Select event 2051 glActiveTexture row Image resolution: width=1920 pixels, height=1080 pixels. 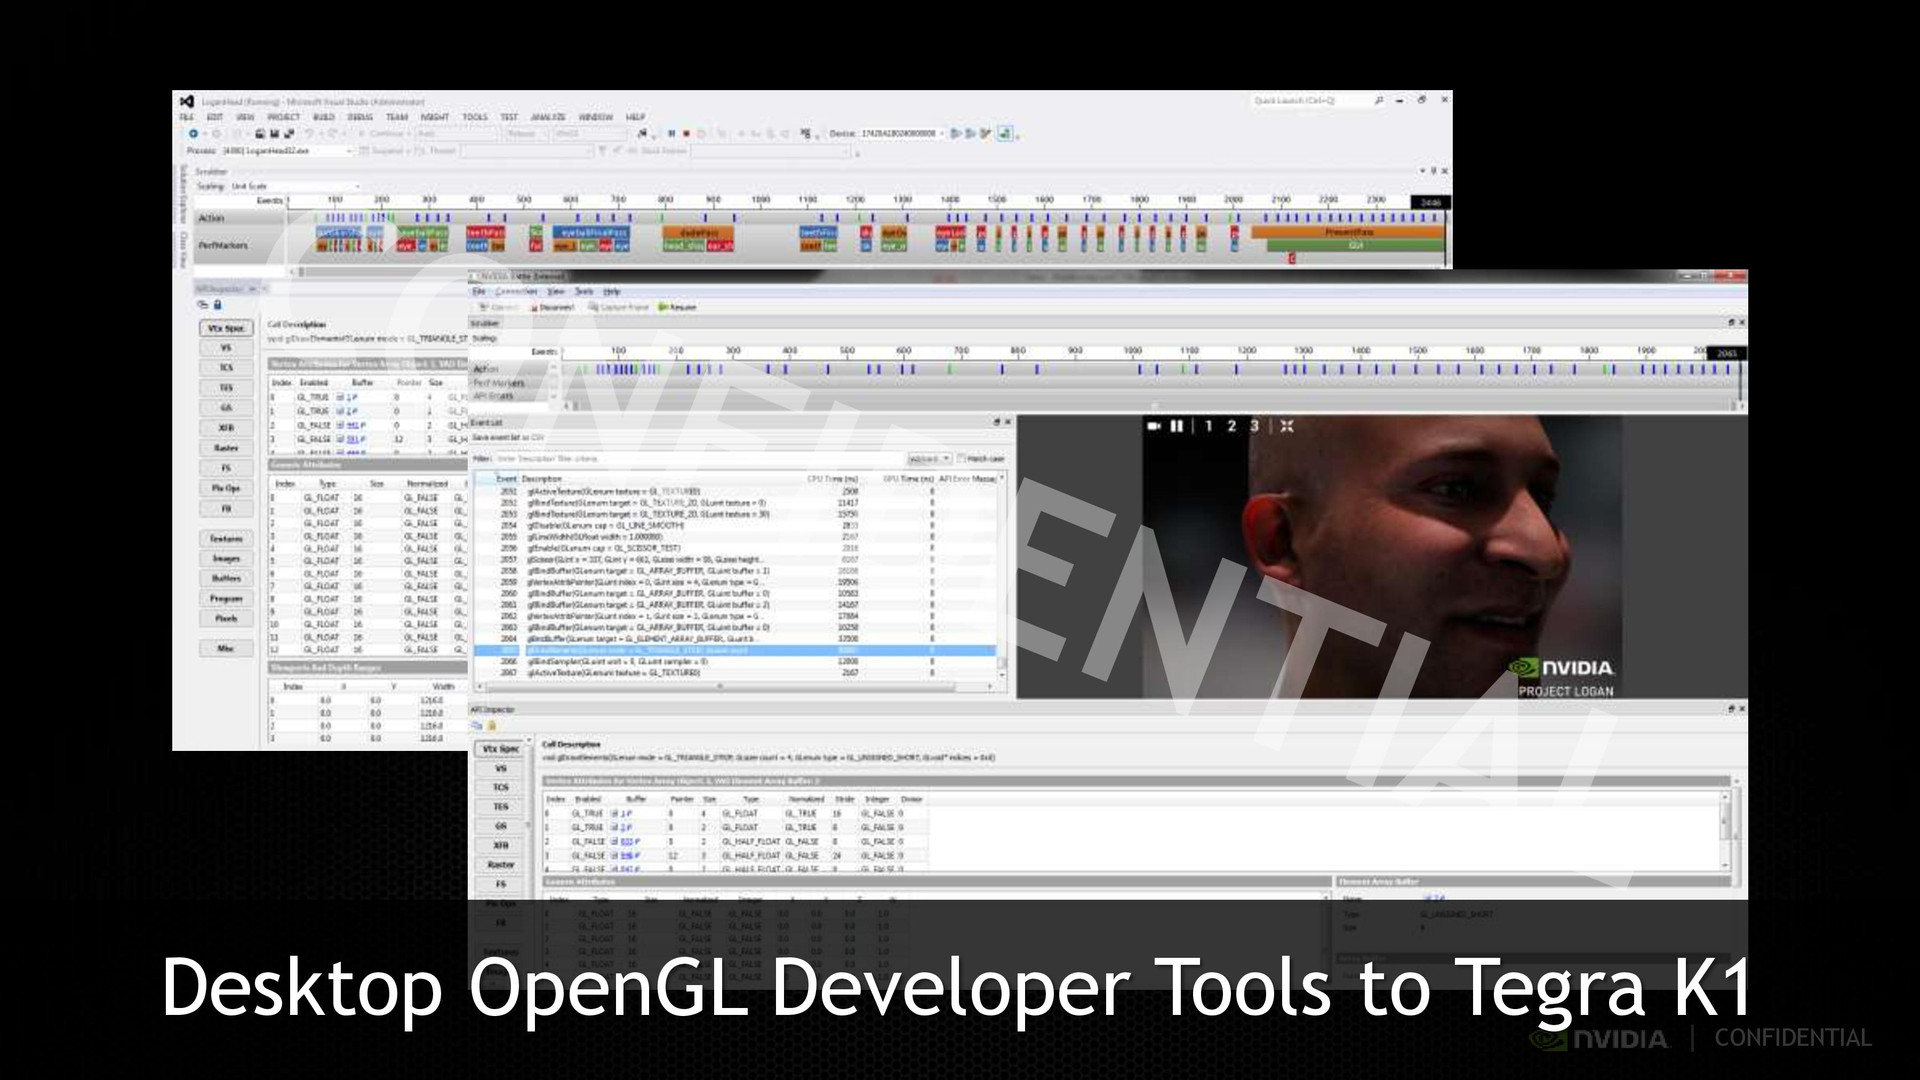734,492
